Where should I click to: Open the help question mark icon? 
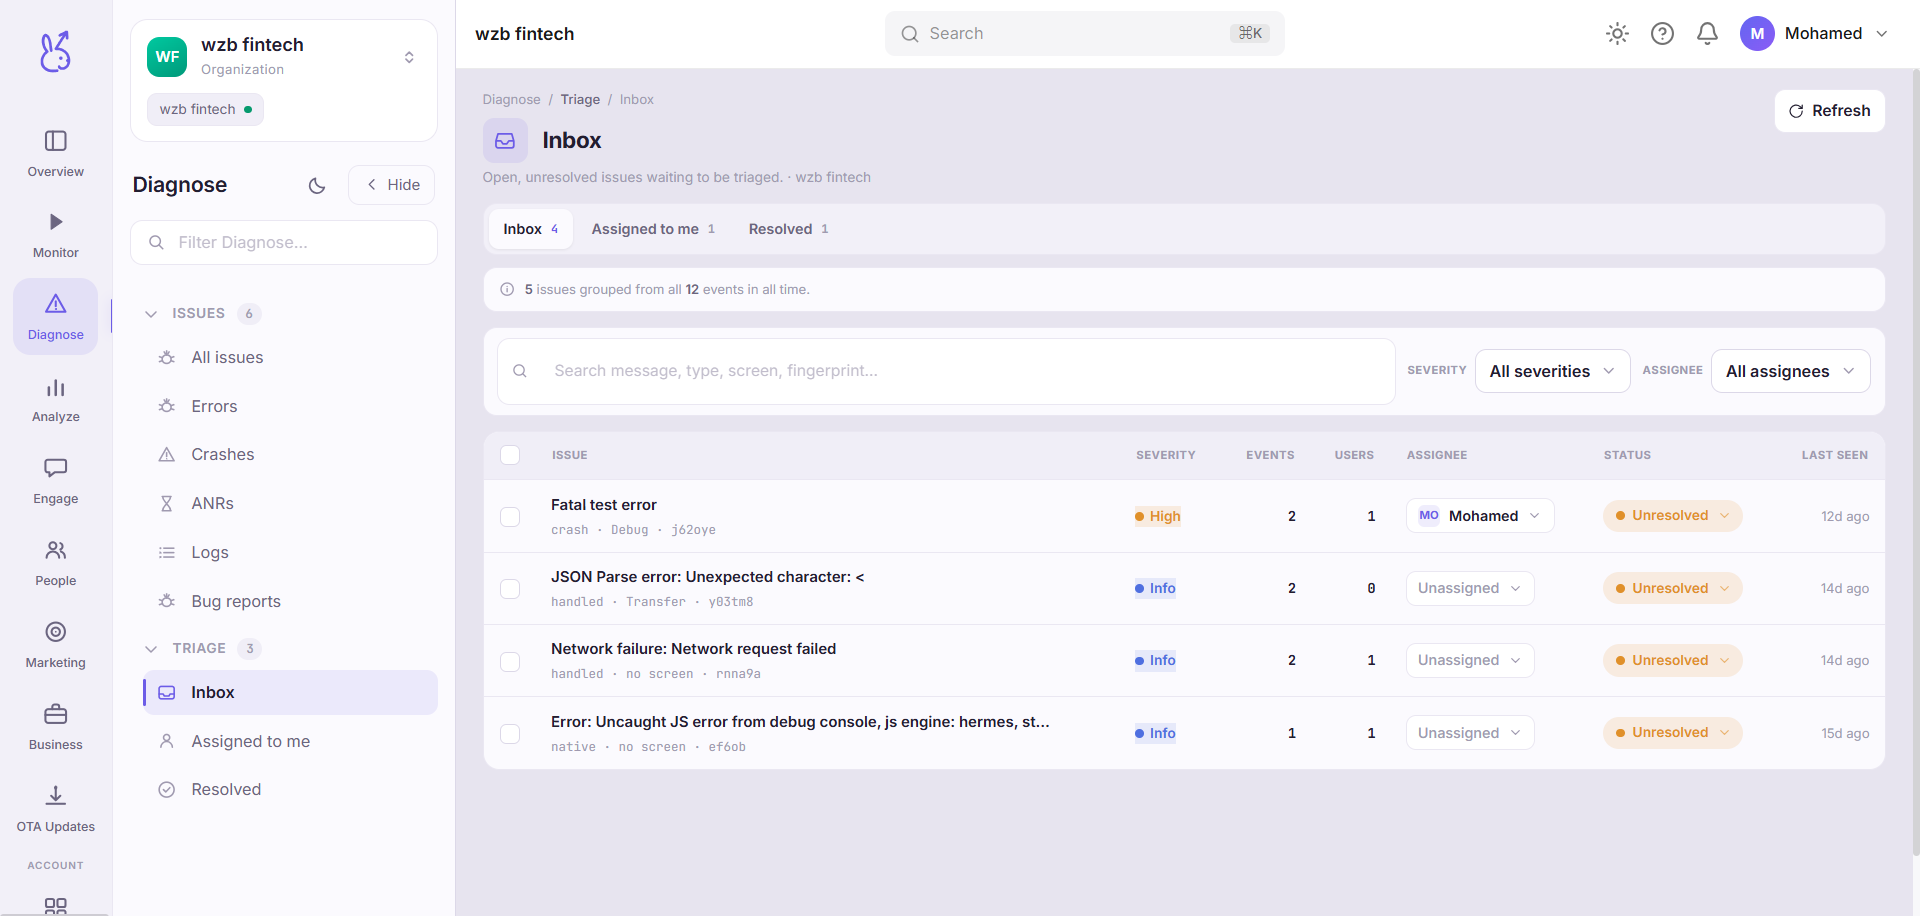point(1662,34)
